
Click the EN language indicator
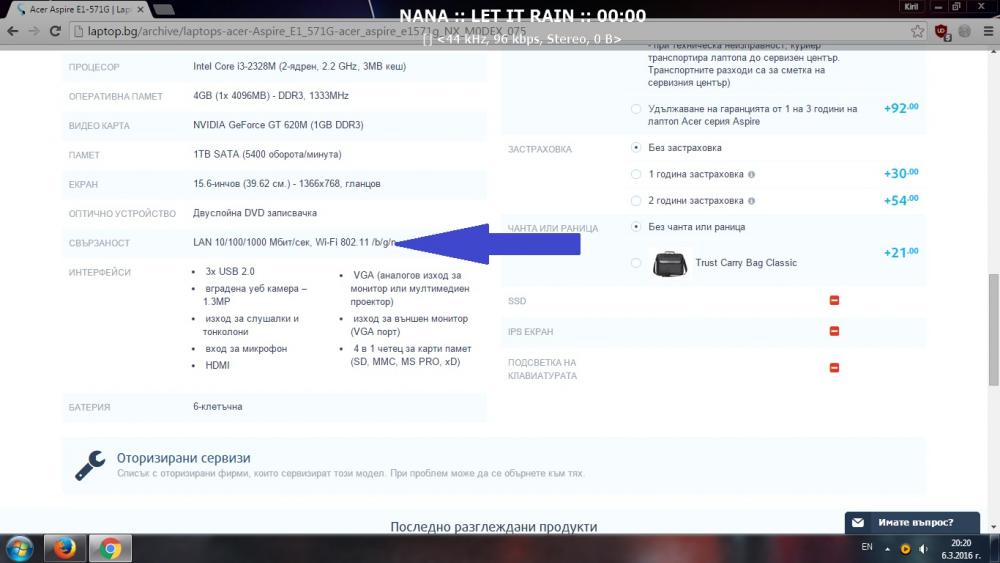pos(867,547)
